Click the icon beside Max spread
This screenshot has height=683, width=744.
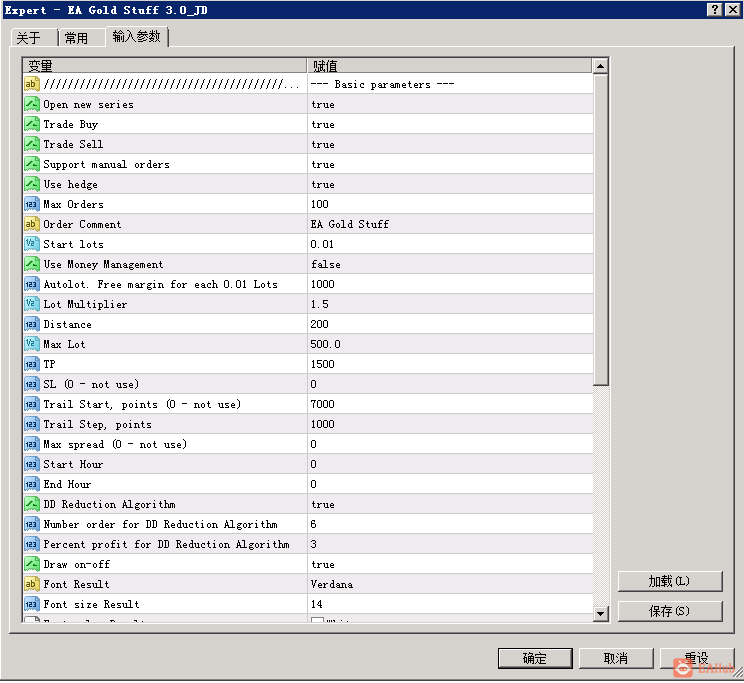pos(32,444)
